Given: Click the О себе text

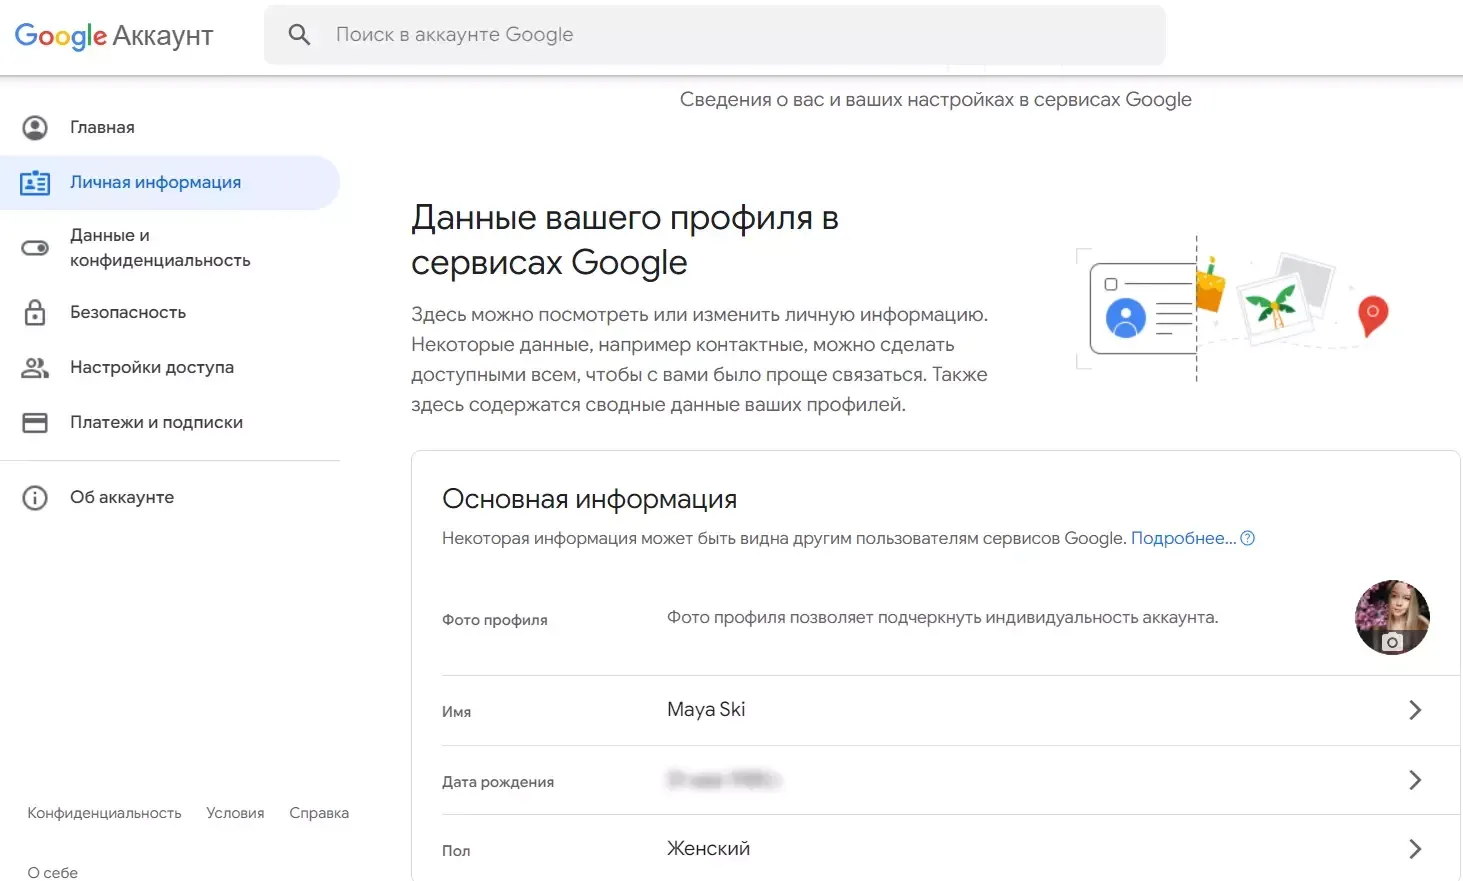Looking at the screenshot, I should (x=53, y=872).
